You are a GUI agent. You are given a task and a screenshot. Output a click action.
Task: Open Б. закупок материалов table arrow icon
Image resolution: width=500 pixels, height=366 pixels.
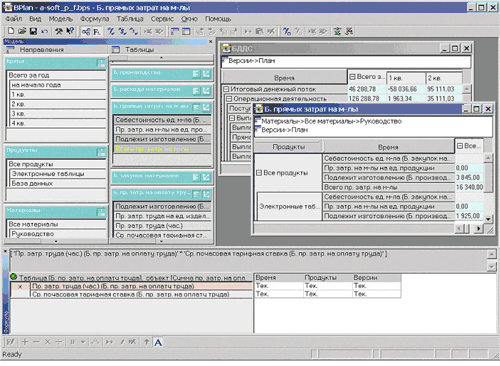click(206, 177)
